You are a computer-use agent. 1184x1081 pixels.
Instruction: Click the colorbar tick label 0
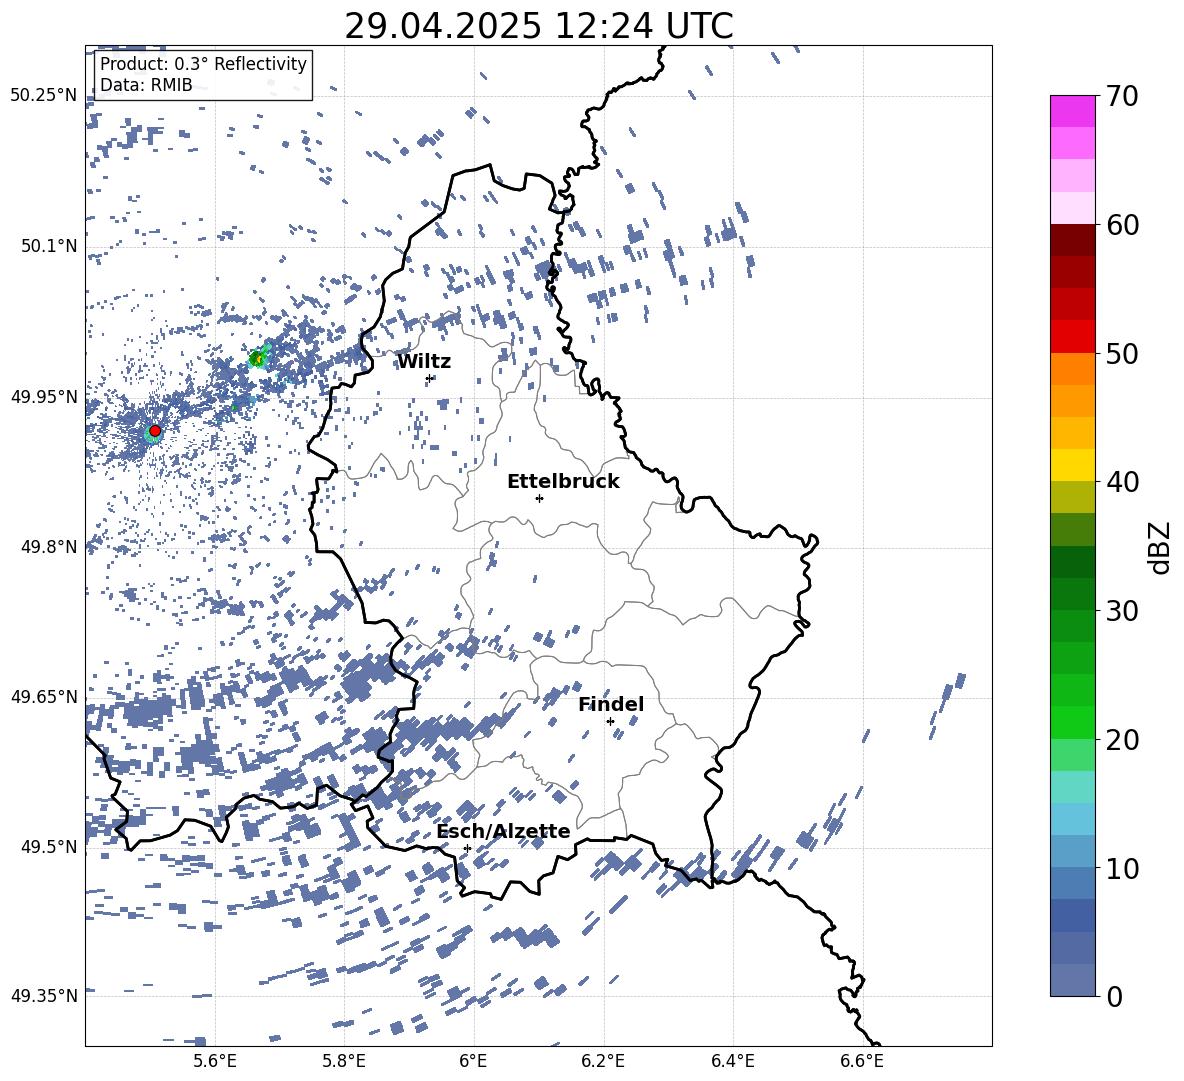tap(1114, 996)
